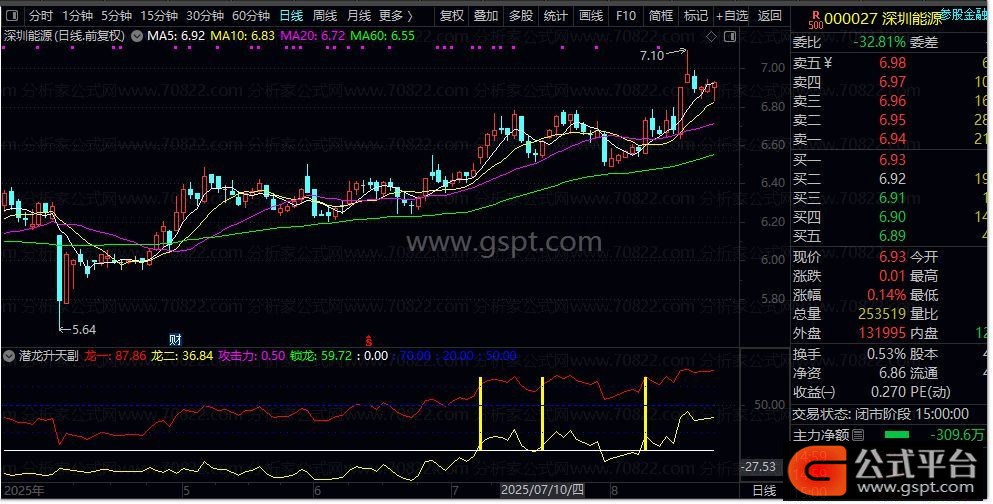Image resolution: width=993 pixels, height=504 pixels.
Task: Click the ¥ icon next to 卖五
Action: (x=828, y=63)
